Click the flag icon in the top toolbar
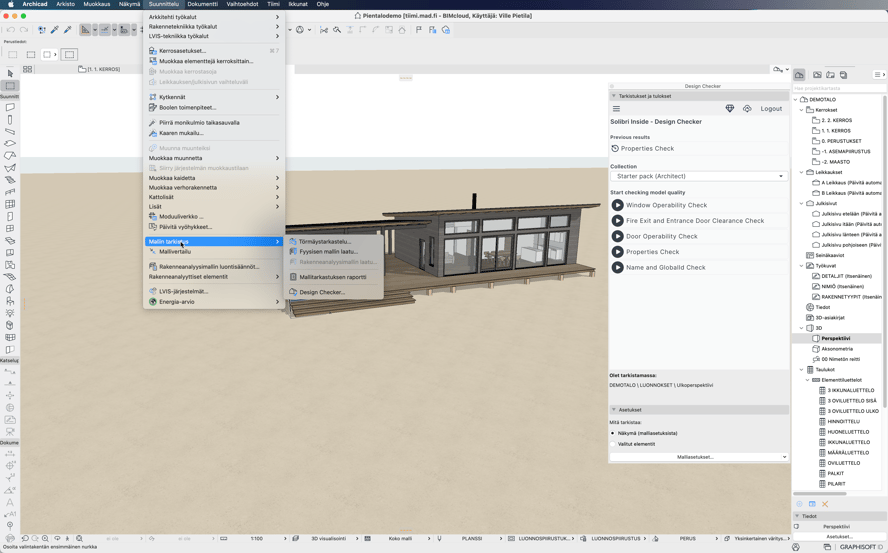888x553 pixels. (419, 30)
